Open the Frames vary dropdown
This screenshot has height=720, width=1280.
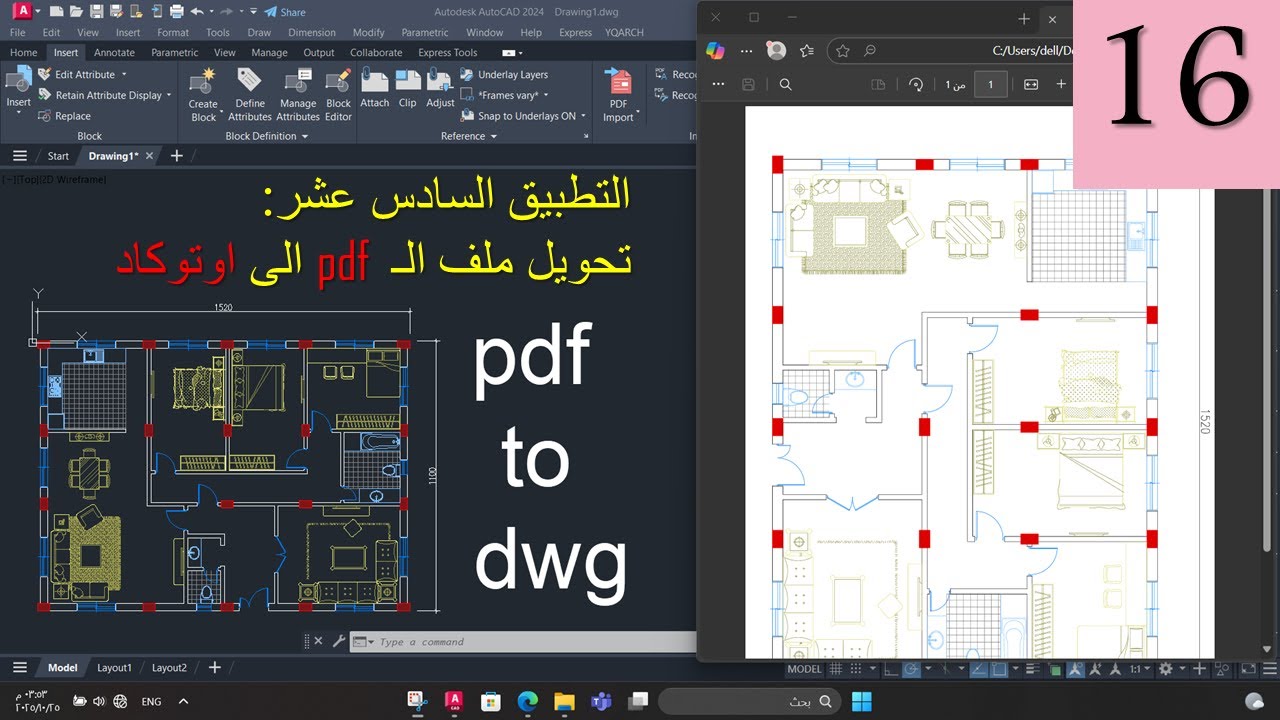pyautogui.click(x=546, y=96)
